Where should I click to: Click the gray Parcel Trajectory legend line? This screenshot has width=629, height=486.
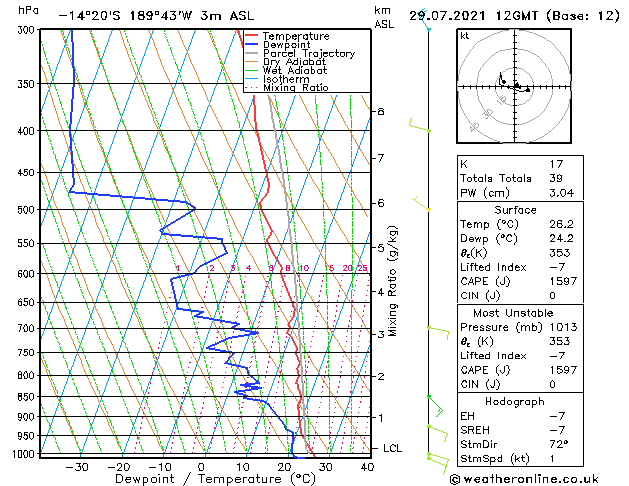click(x=251, y=53)
